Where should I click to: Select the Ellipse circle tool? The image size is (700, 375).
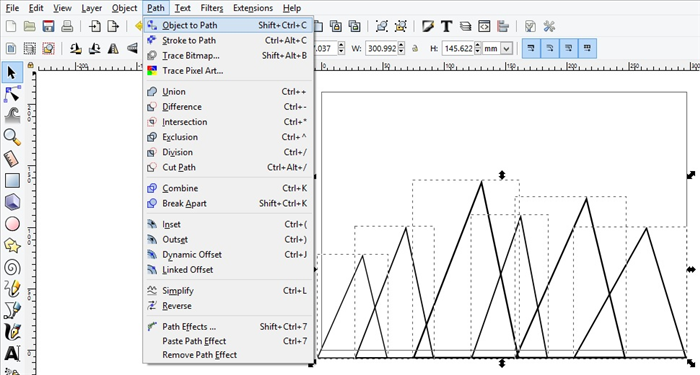tap(12, 224)
